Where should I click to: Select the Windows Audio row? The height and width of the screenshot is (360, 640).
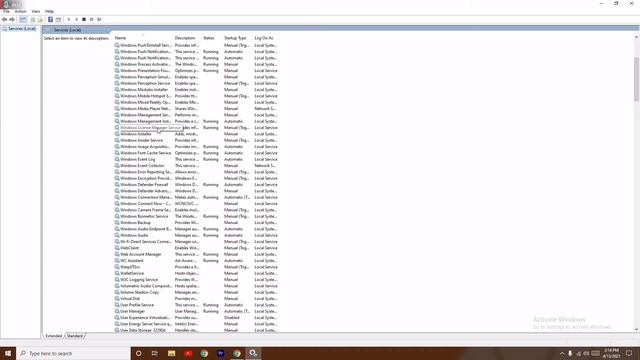point(196,235)
